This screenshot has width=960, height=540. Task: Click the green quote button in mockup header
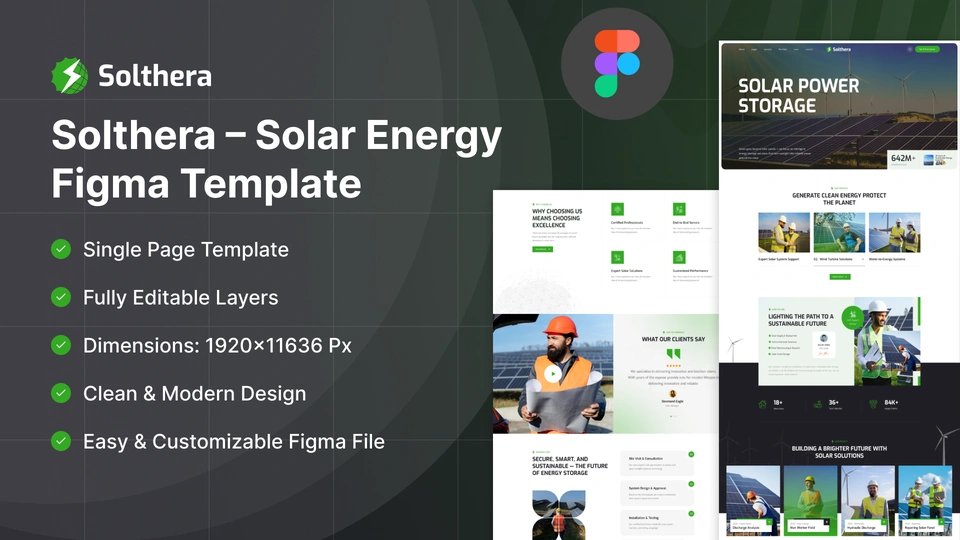[x=927, y=49]
